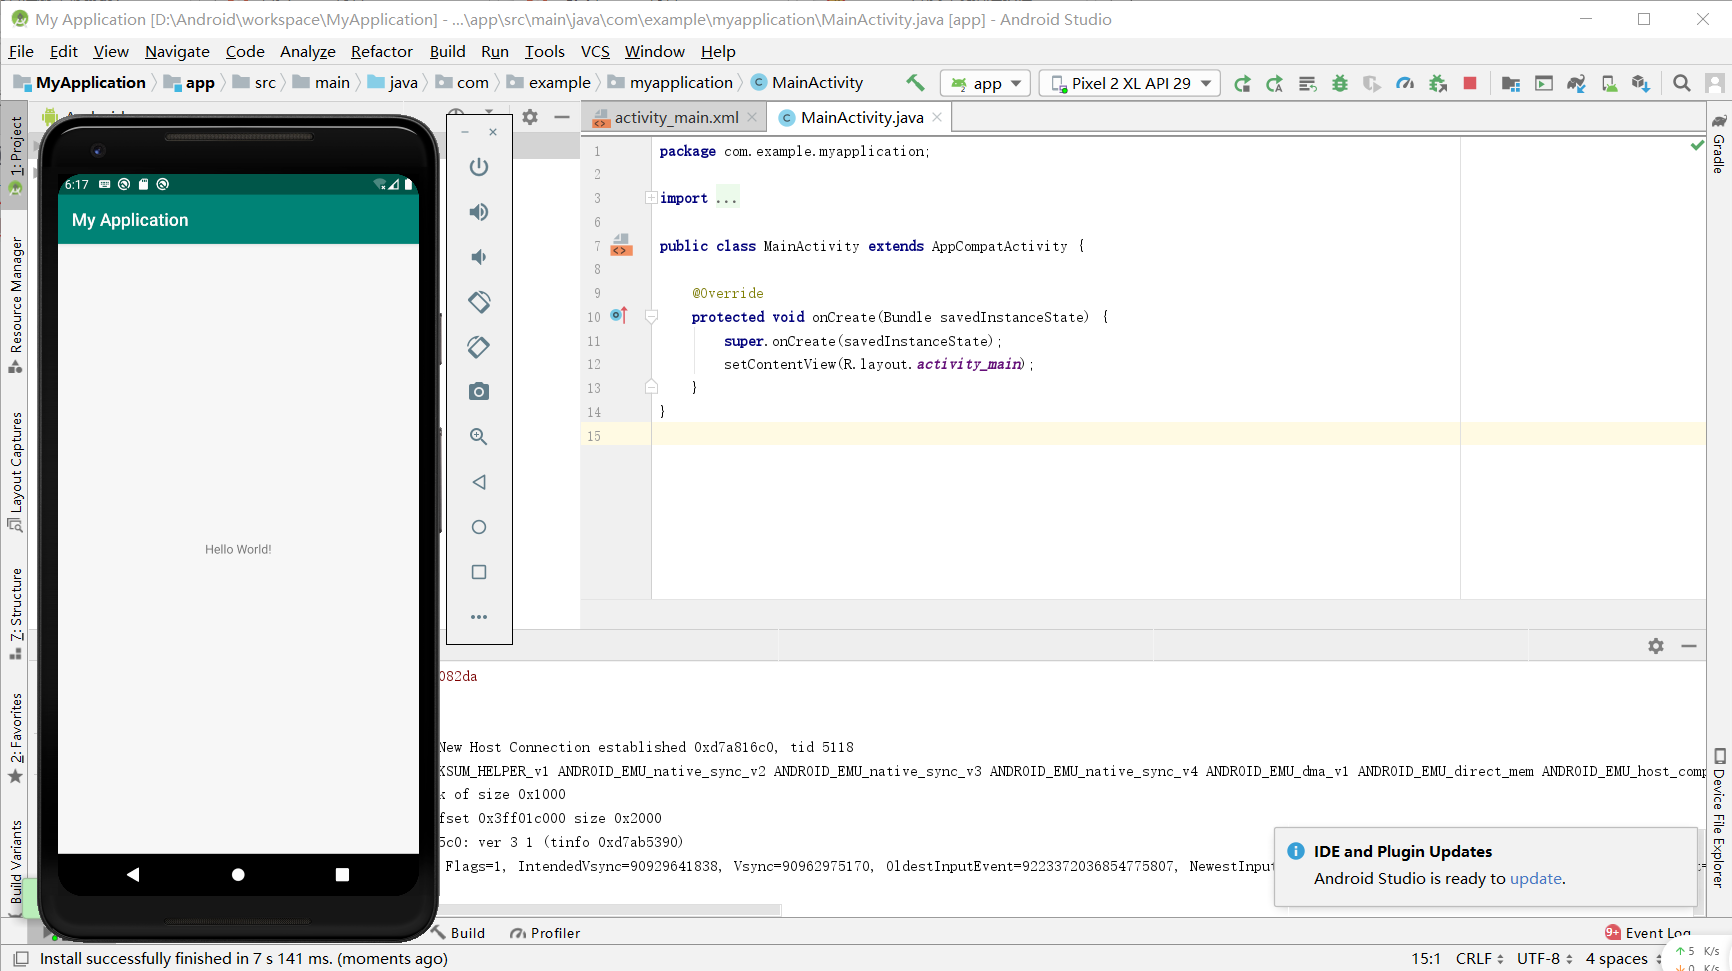Open the VCS menu
This screenshot has height=971, width=1732.
point(595,52)
